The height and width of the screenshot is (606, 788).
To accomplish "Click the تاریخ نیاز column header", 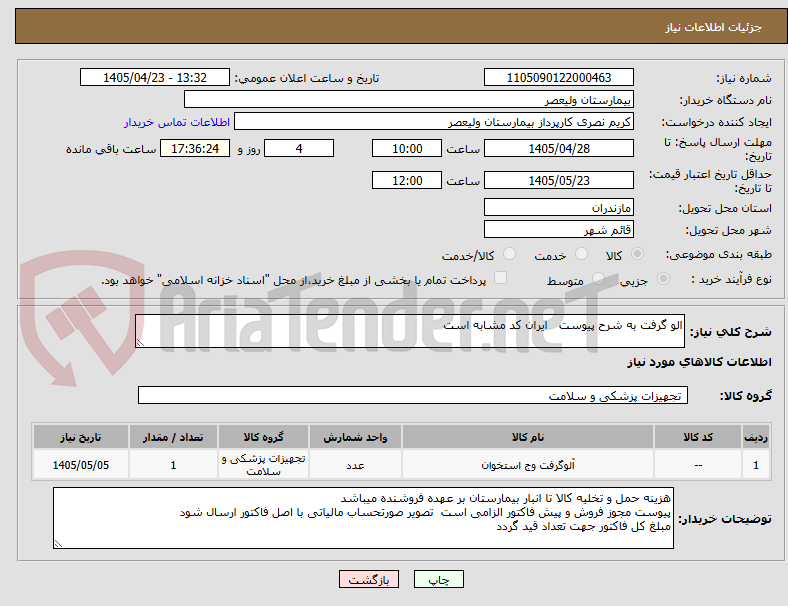I will point(81,437).
